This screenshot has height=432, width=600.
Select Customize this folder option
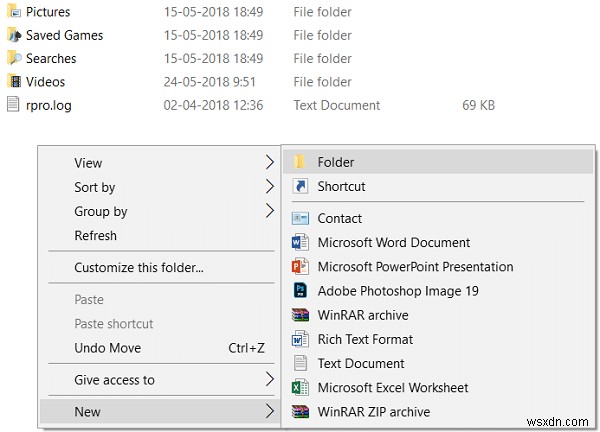click(139, 268)
